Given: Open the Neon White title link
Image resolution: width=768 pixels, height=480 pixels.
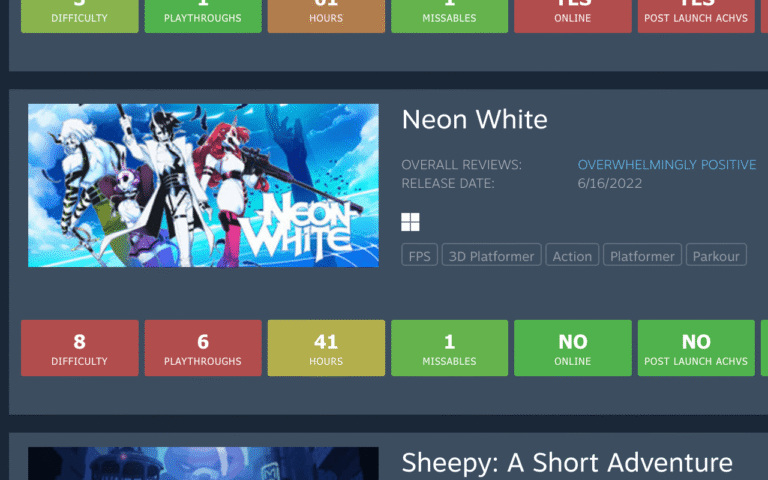Looking at the screenshot, I should (x=474, y=120).
